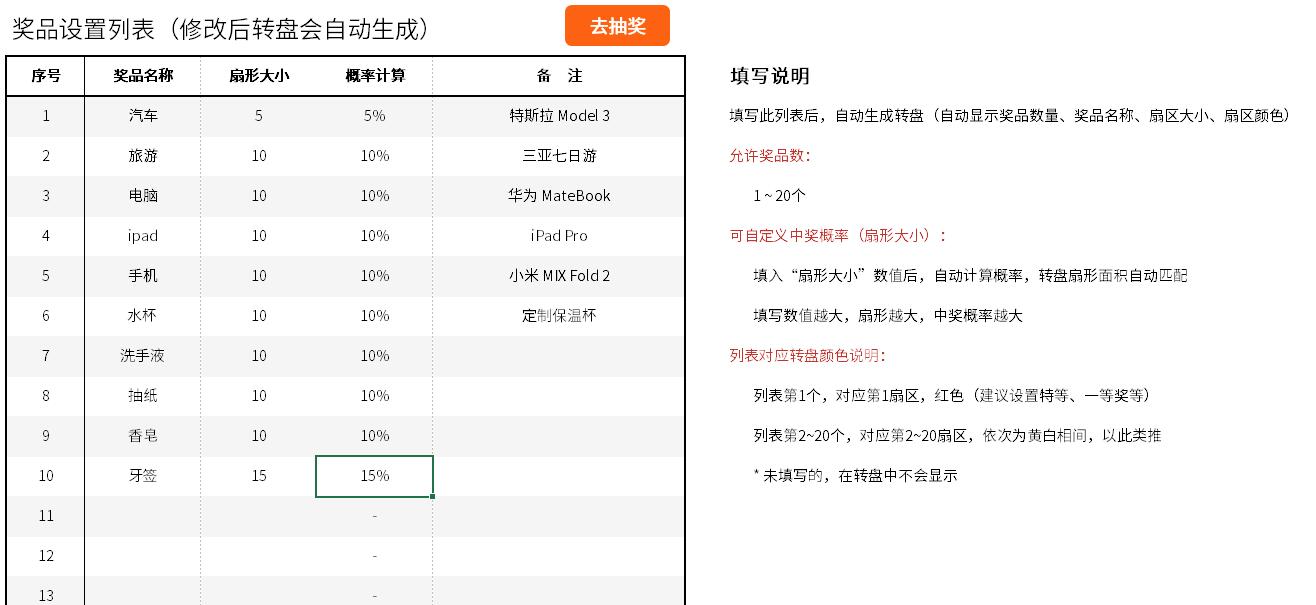Click the 香皂 prize name cell
Screen dimensions: 1316x605
143,436
